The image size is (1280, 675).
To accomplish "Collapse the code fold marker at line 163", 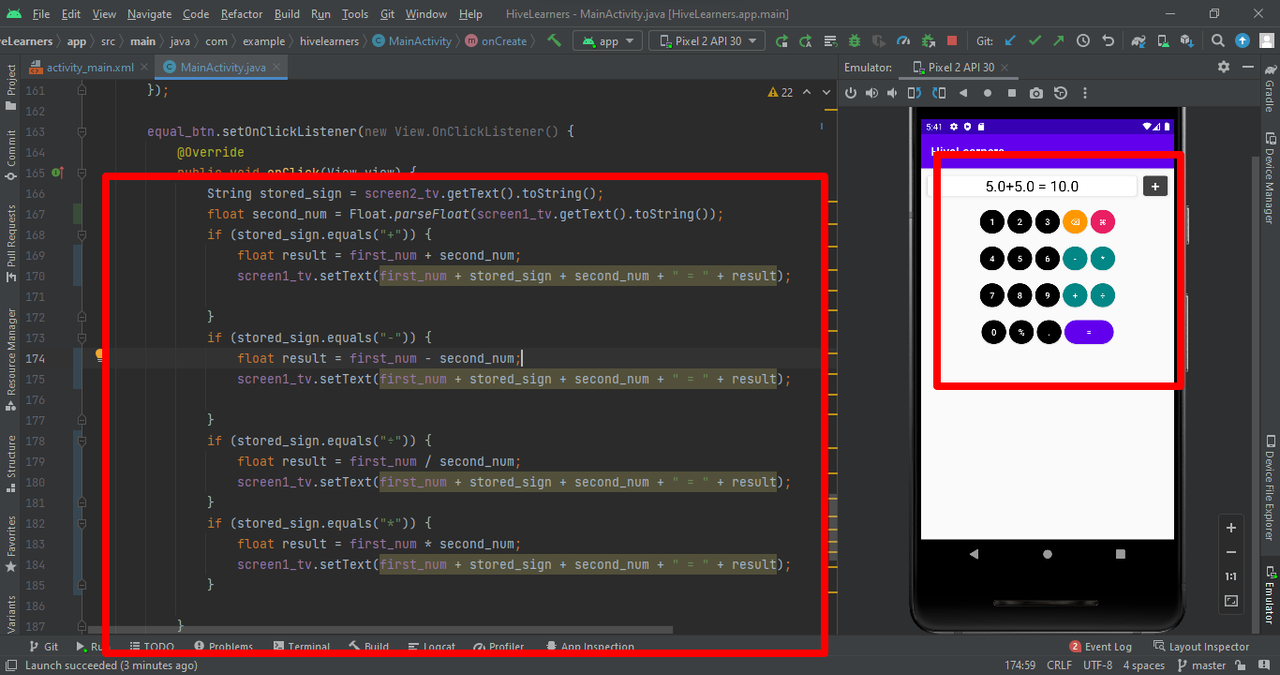I will pyautogui.click(x=82, y=132).
